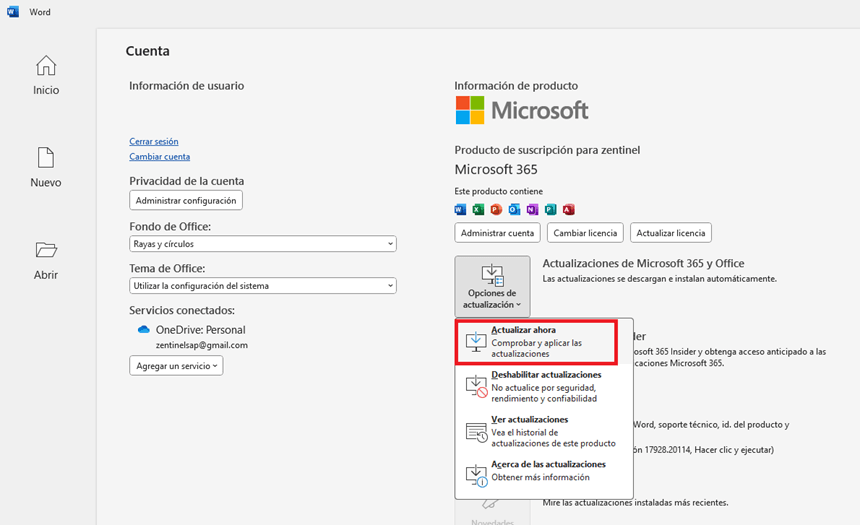Viewport: 860px width, 525px height.
Task: Click the OneNote app icon under product contents
Action: tap(533, 209)
